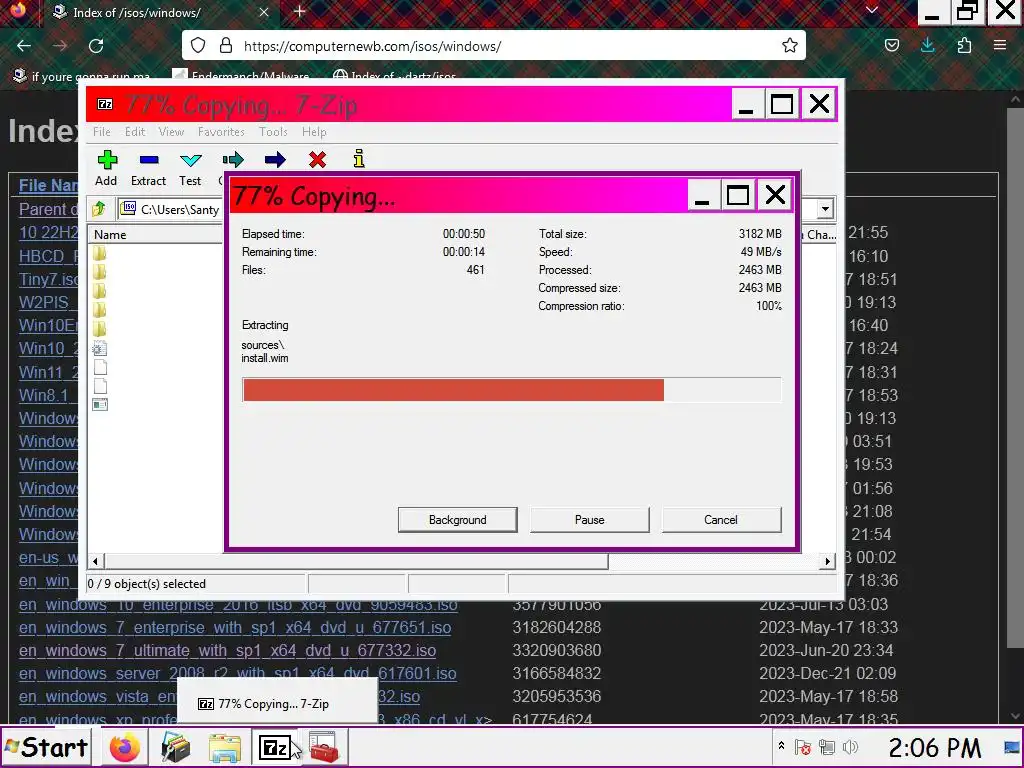Viewport: 1024px width, 768px height.
Task: Click the yellow Info icon in 7-Zip
Action: 359,159
